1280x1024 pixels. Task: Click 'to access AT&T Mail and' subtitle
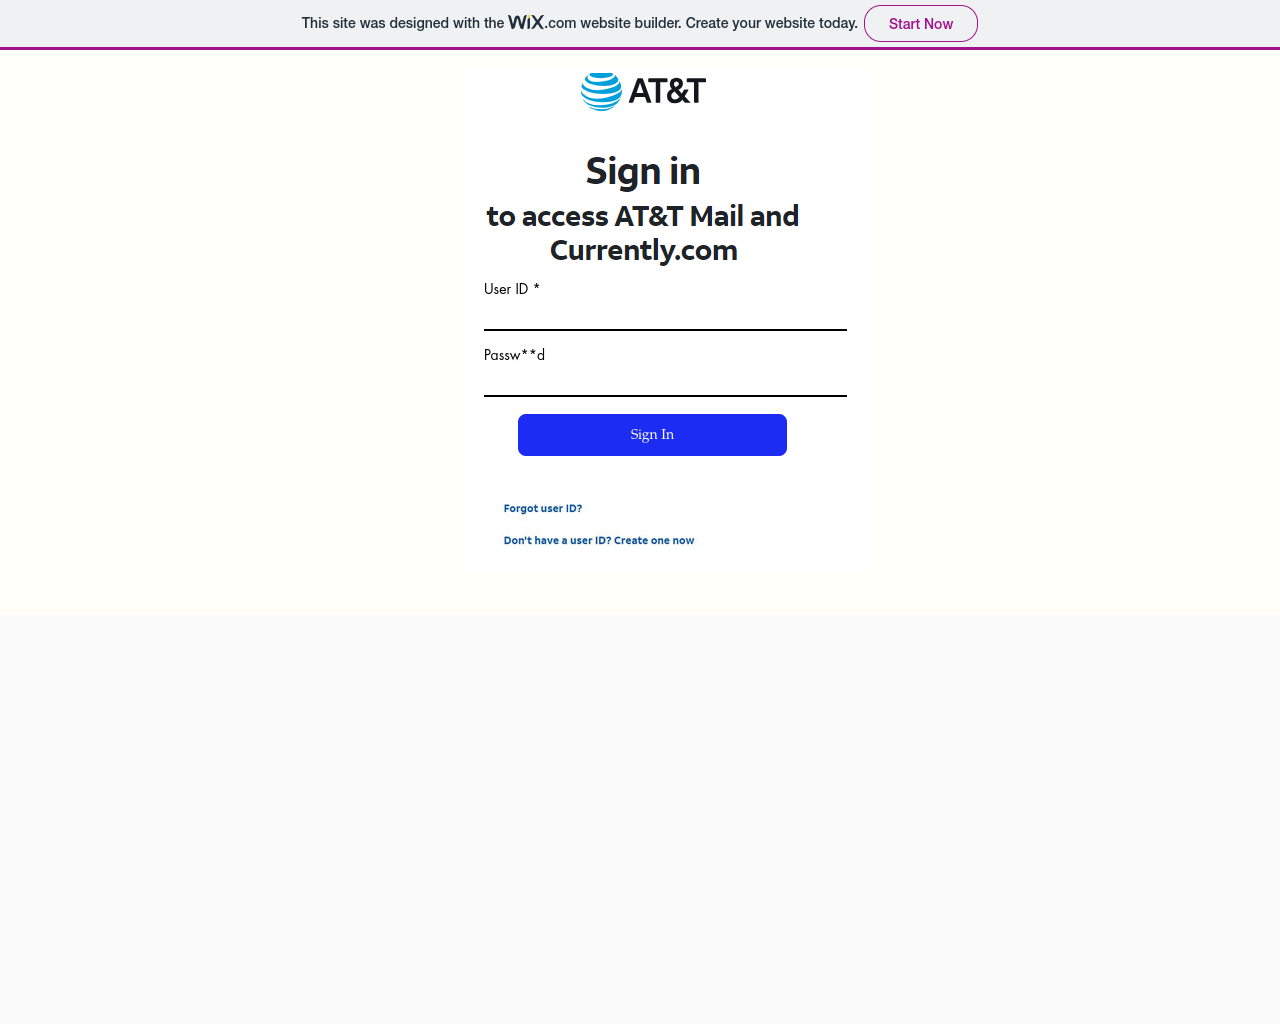643,216
